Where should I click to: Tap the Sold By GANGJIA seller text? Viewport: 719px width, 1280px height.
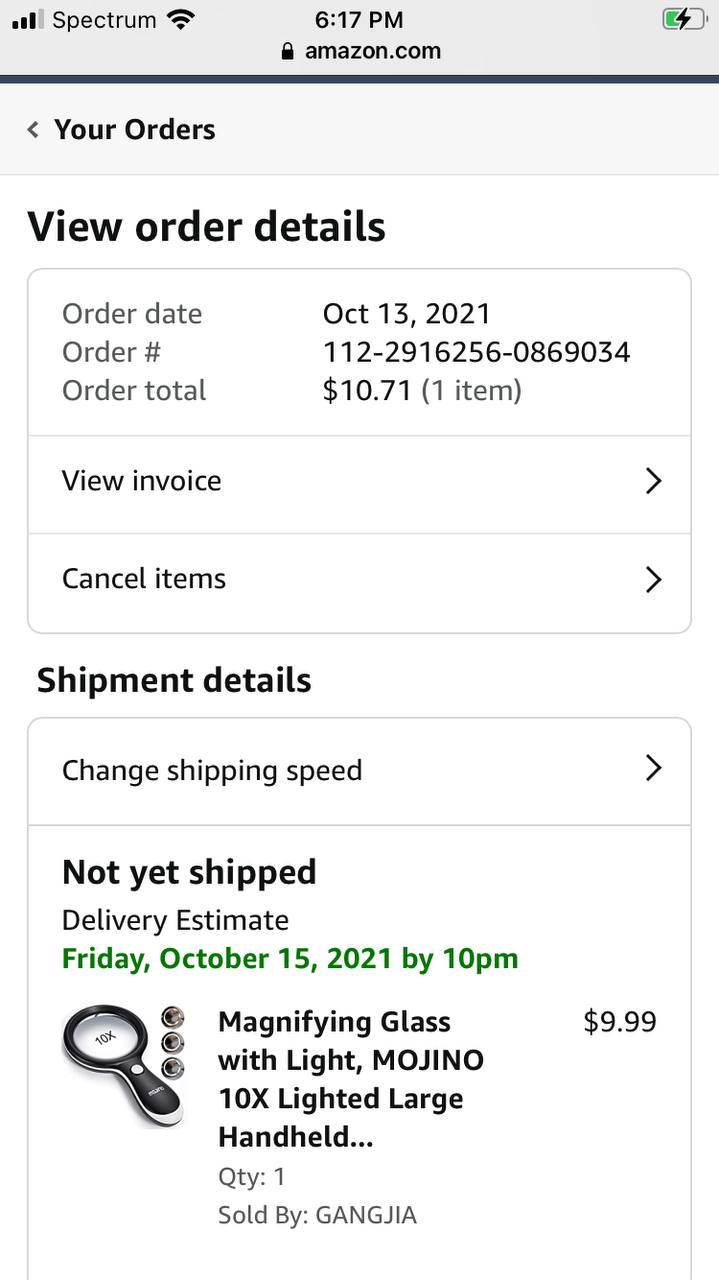coord(317,1215)
